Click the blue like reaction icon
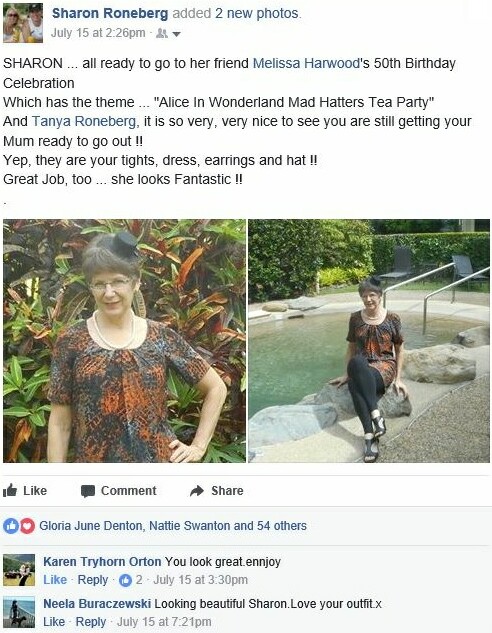Image resolution: width=492 pixels, height=633 pixels. pyautogui.click(x=11, y=526)
